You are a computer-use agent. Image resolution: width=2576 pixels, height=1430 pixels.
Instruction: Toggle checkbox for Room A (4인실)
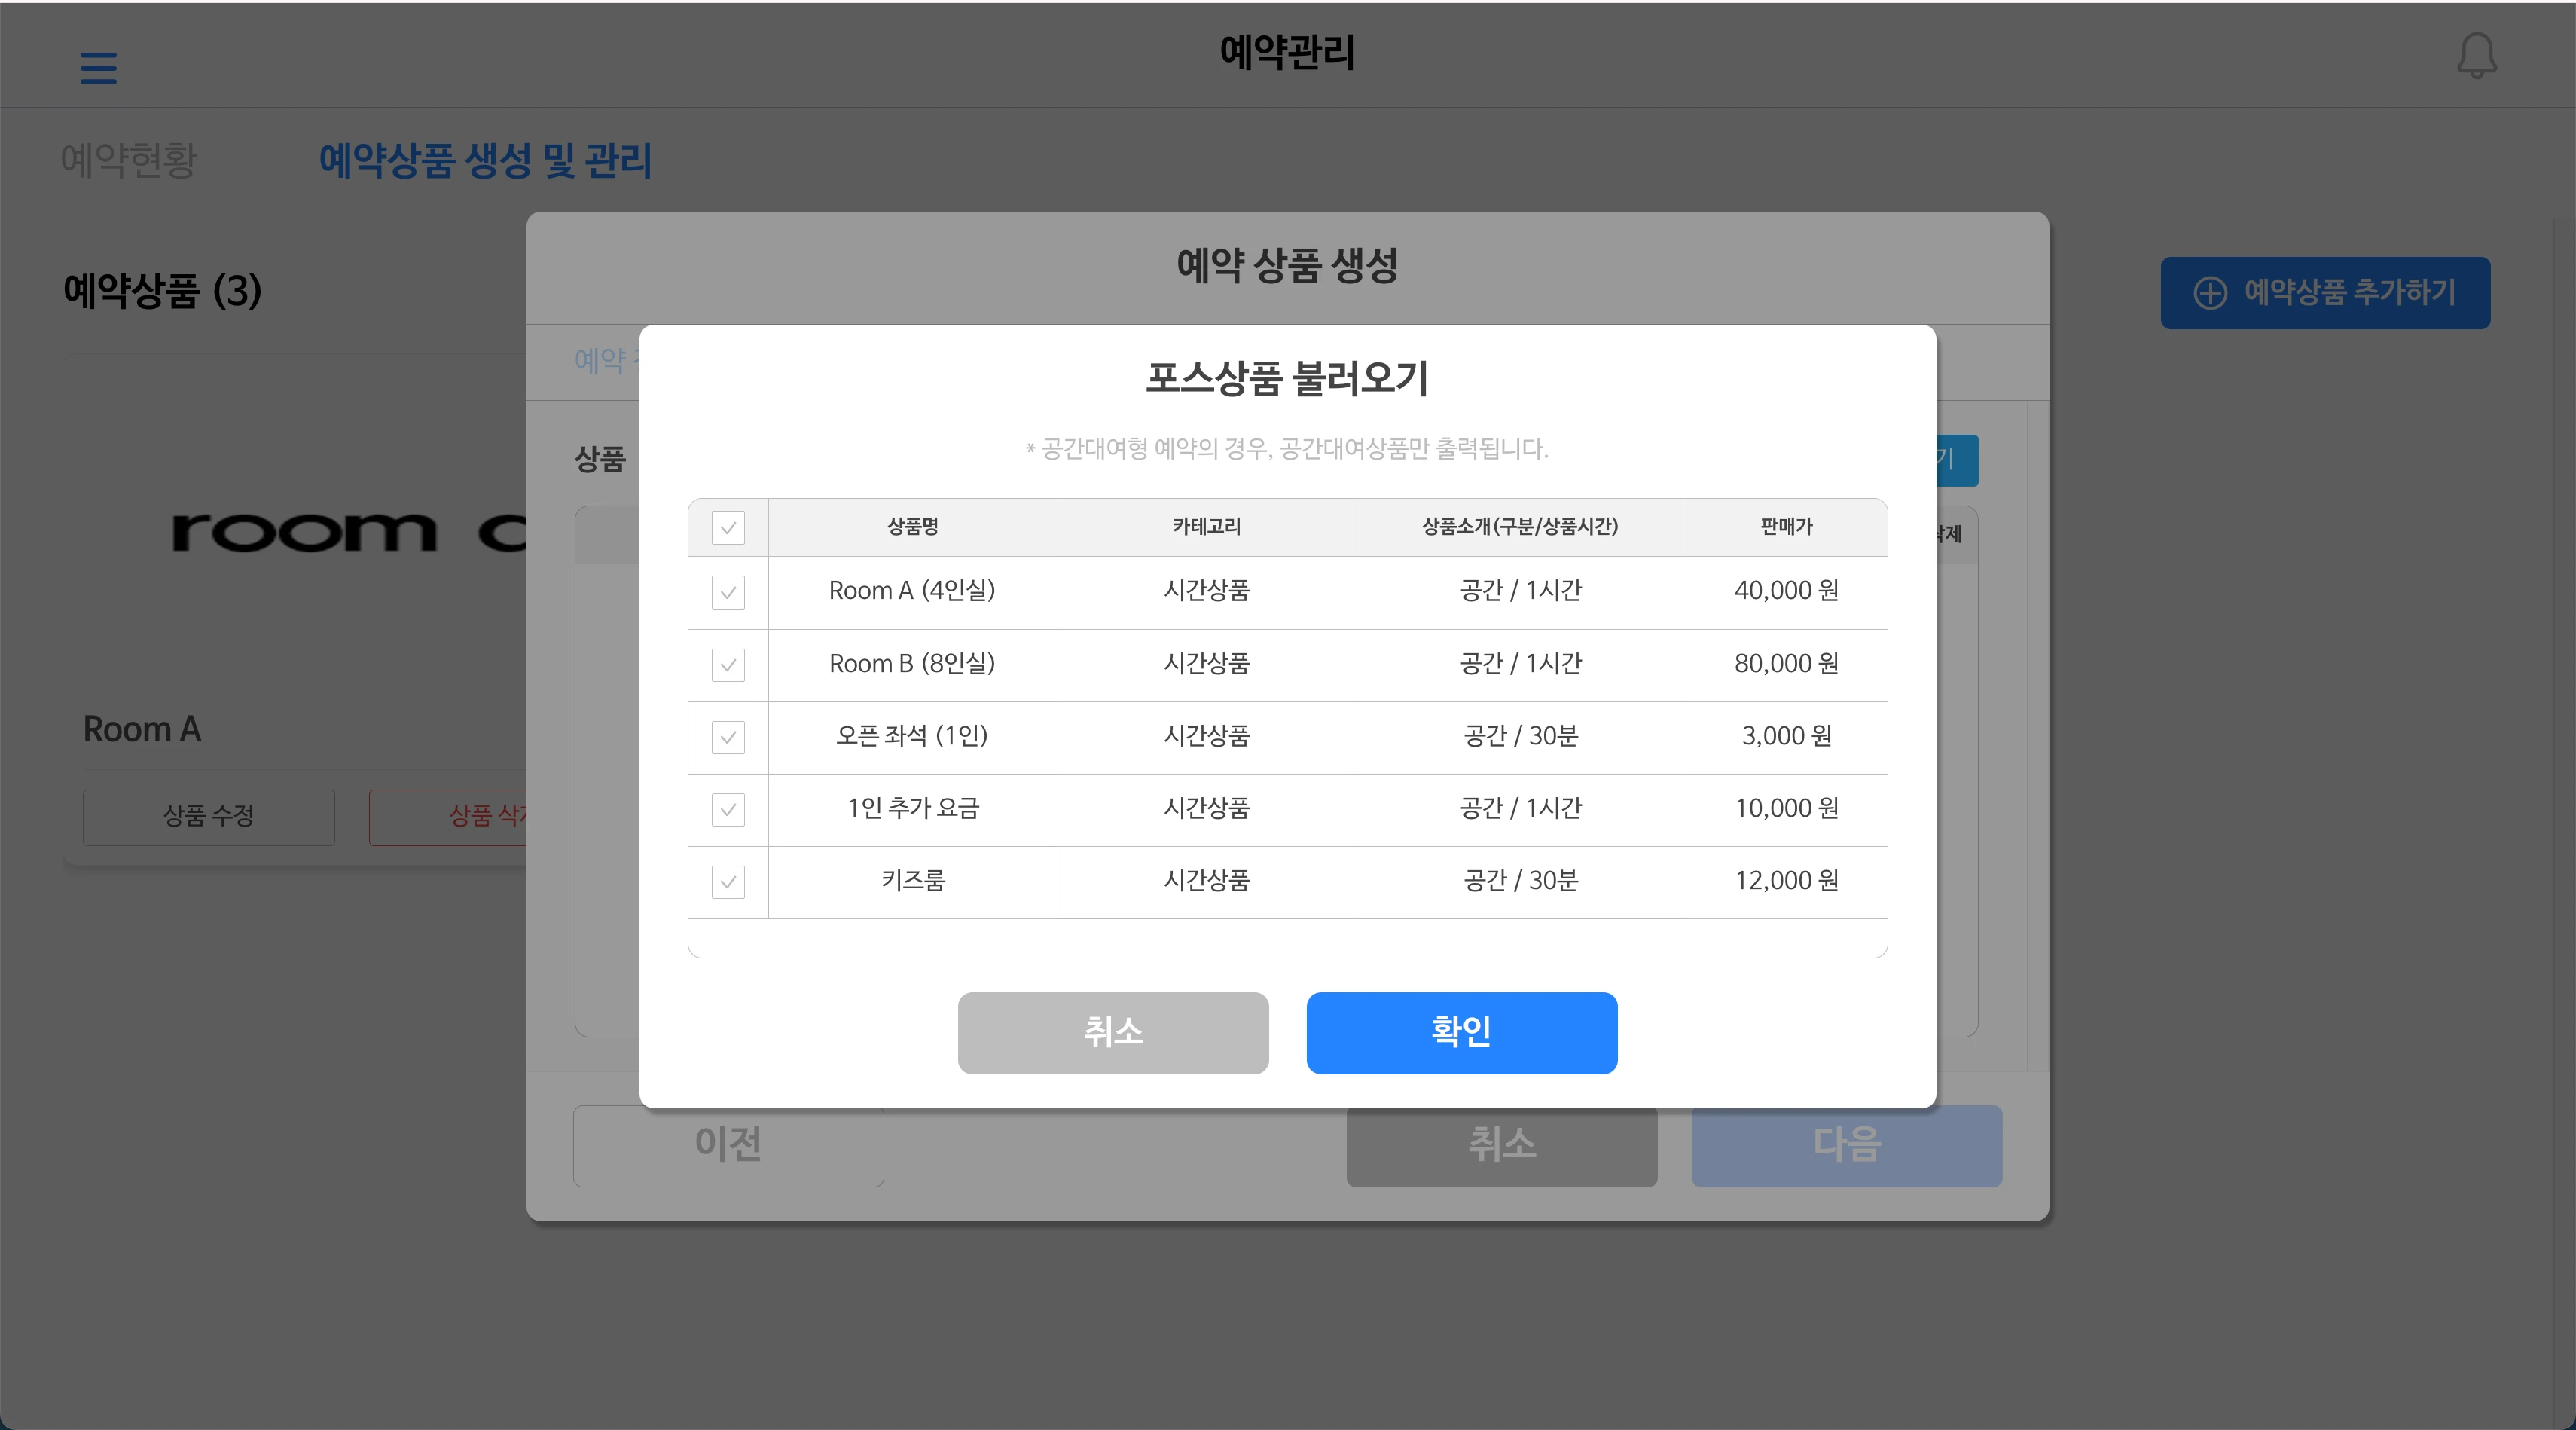pos(728,592)
